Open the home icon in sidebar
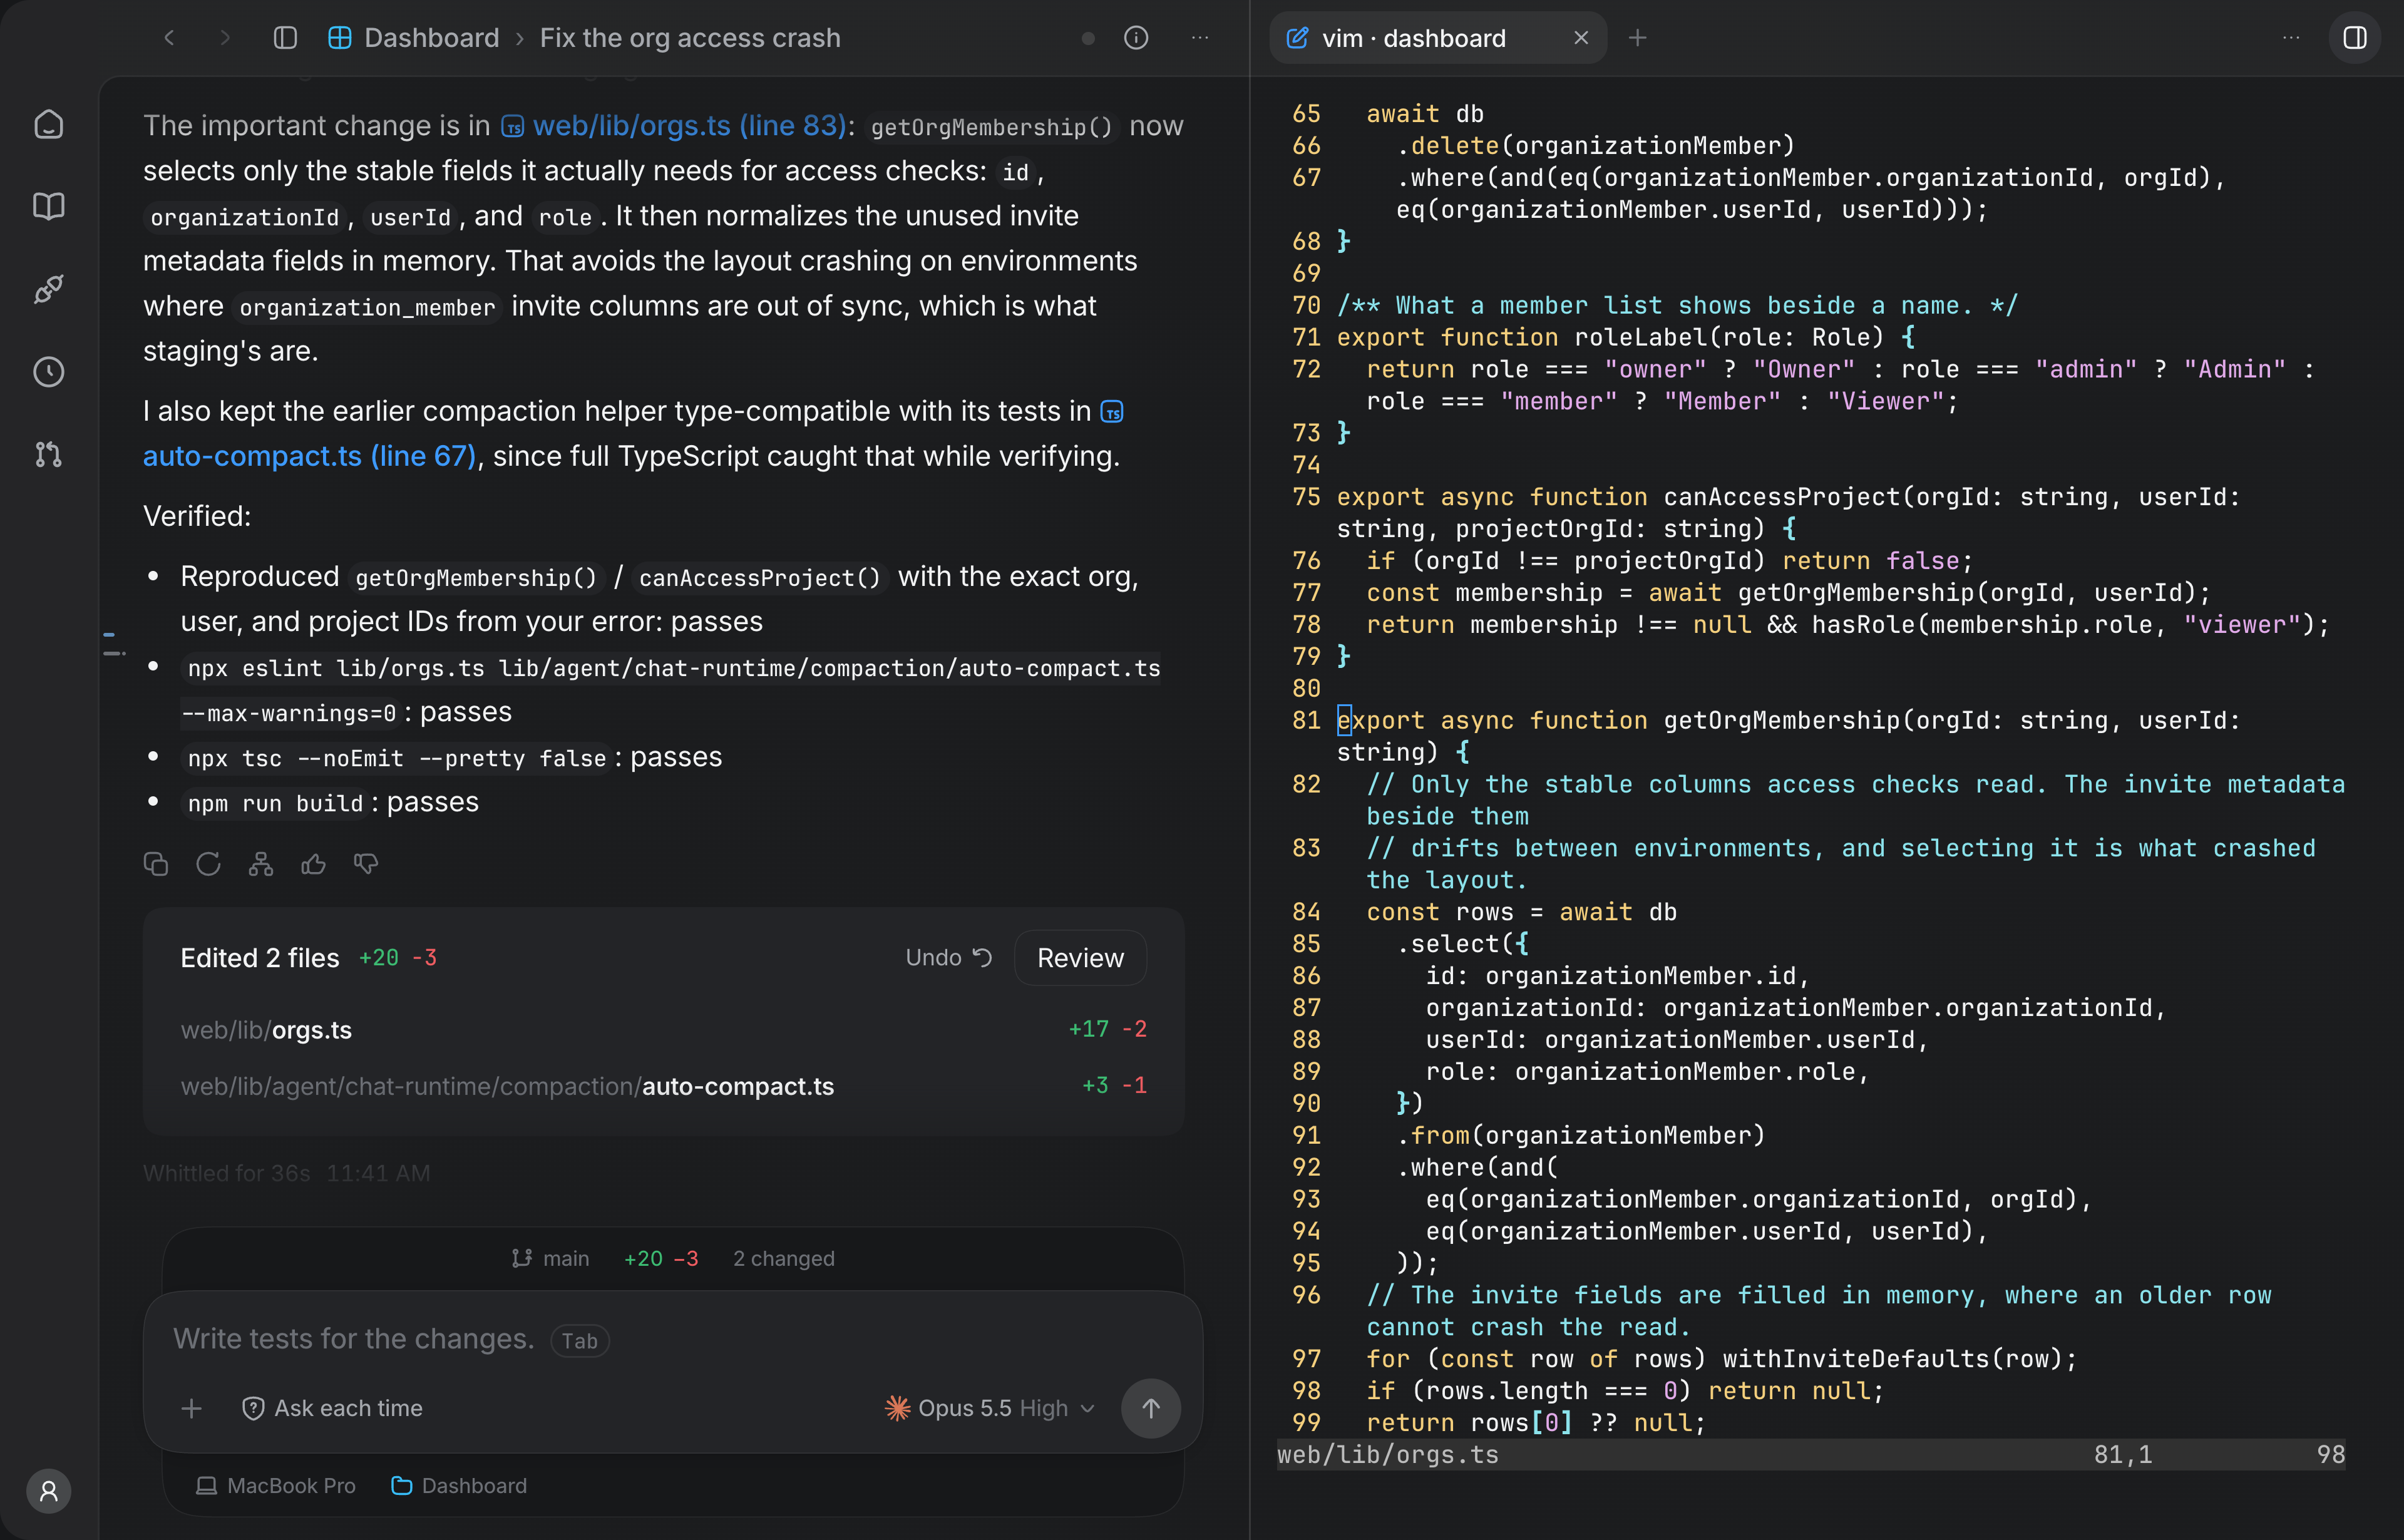Image resolution: width=2404 pixels, height=1540 pixels. pyautogui.click(x=49, y=124)
